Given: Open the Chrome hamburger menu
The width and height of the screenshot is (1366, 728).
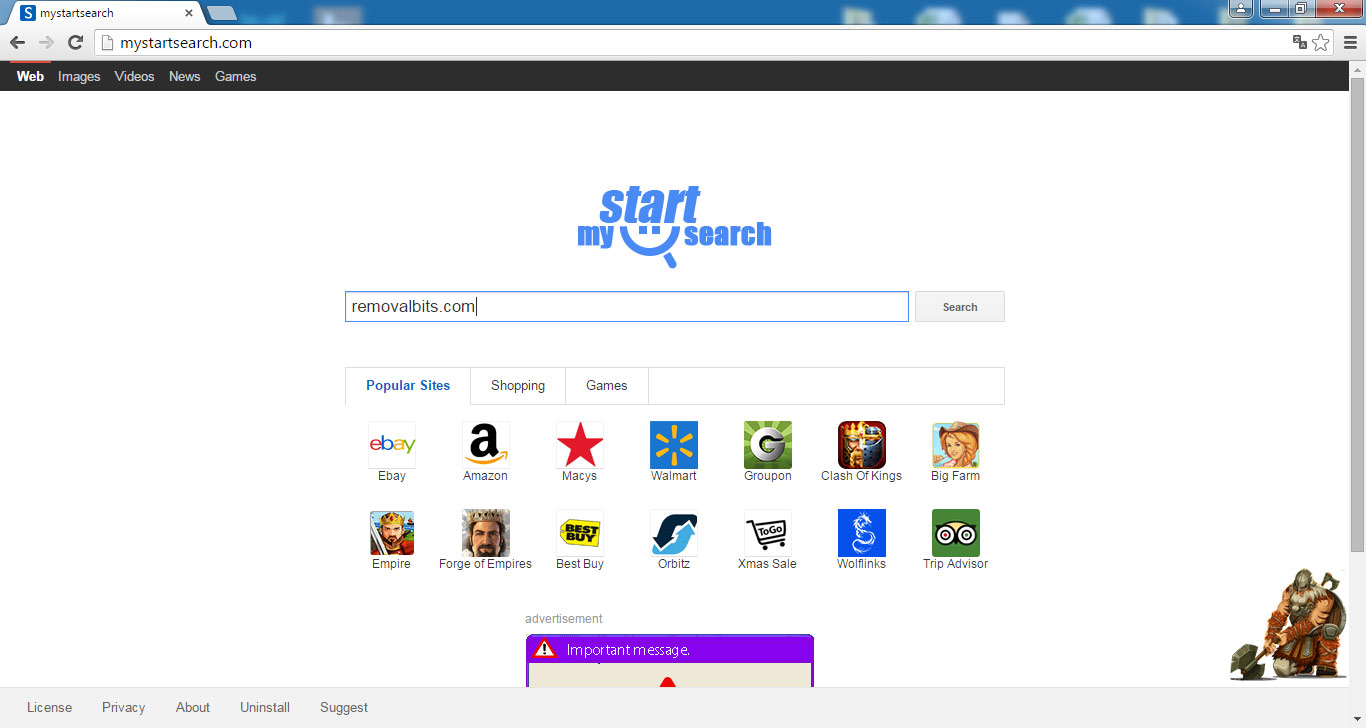Looking at the screenshot, I should pos(1350,42).
